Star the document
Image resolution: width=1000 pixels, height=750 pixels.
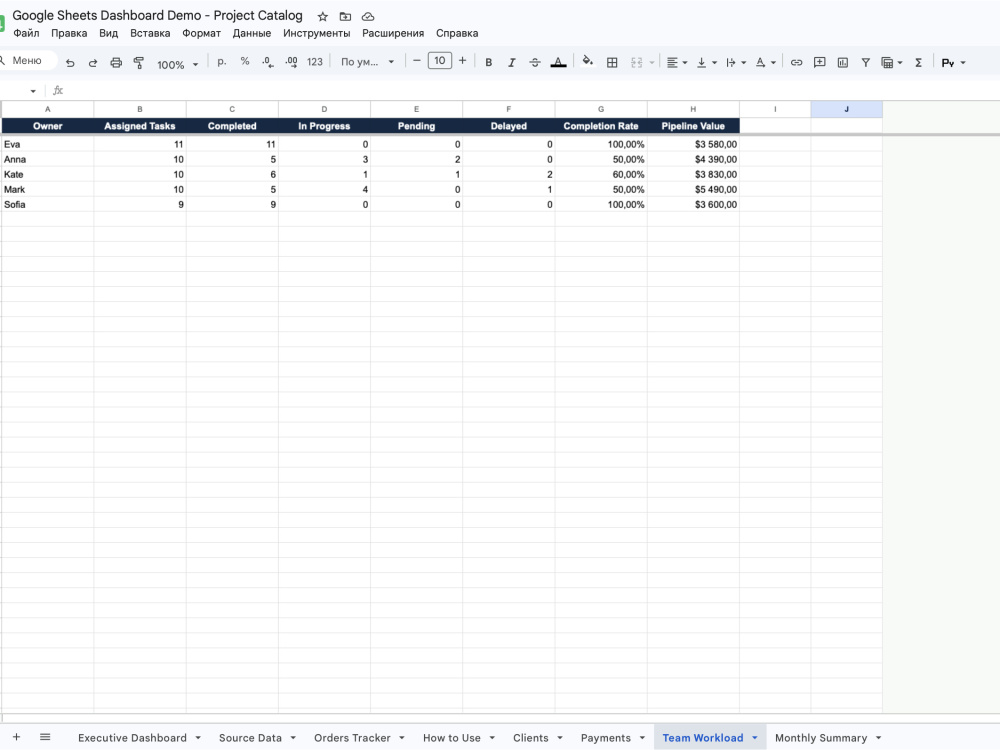point(323,17)
